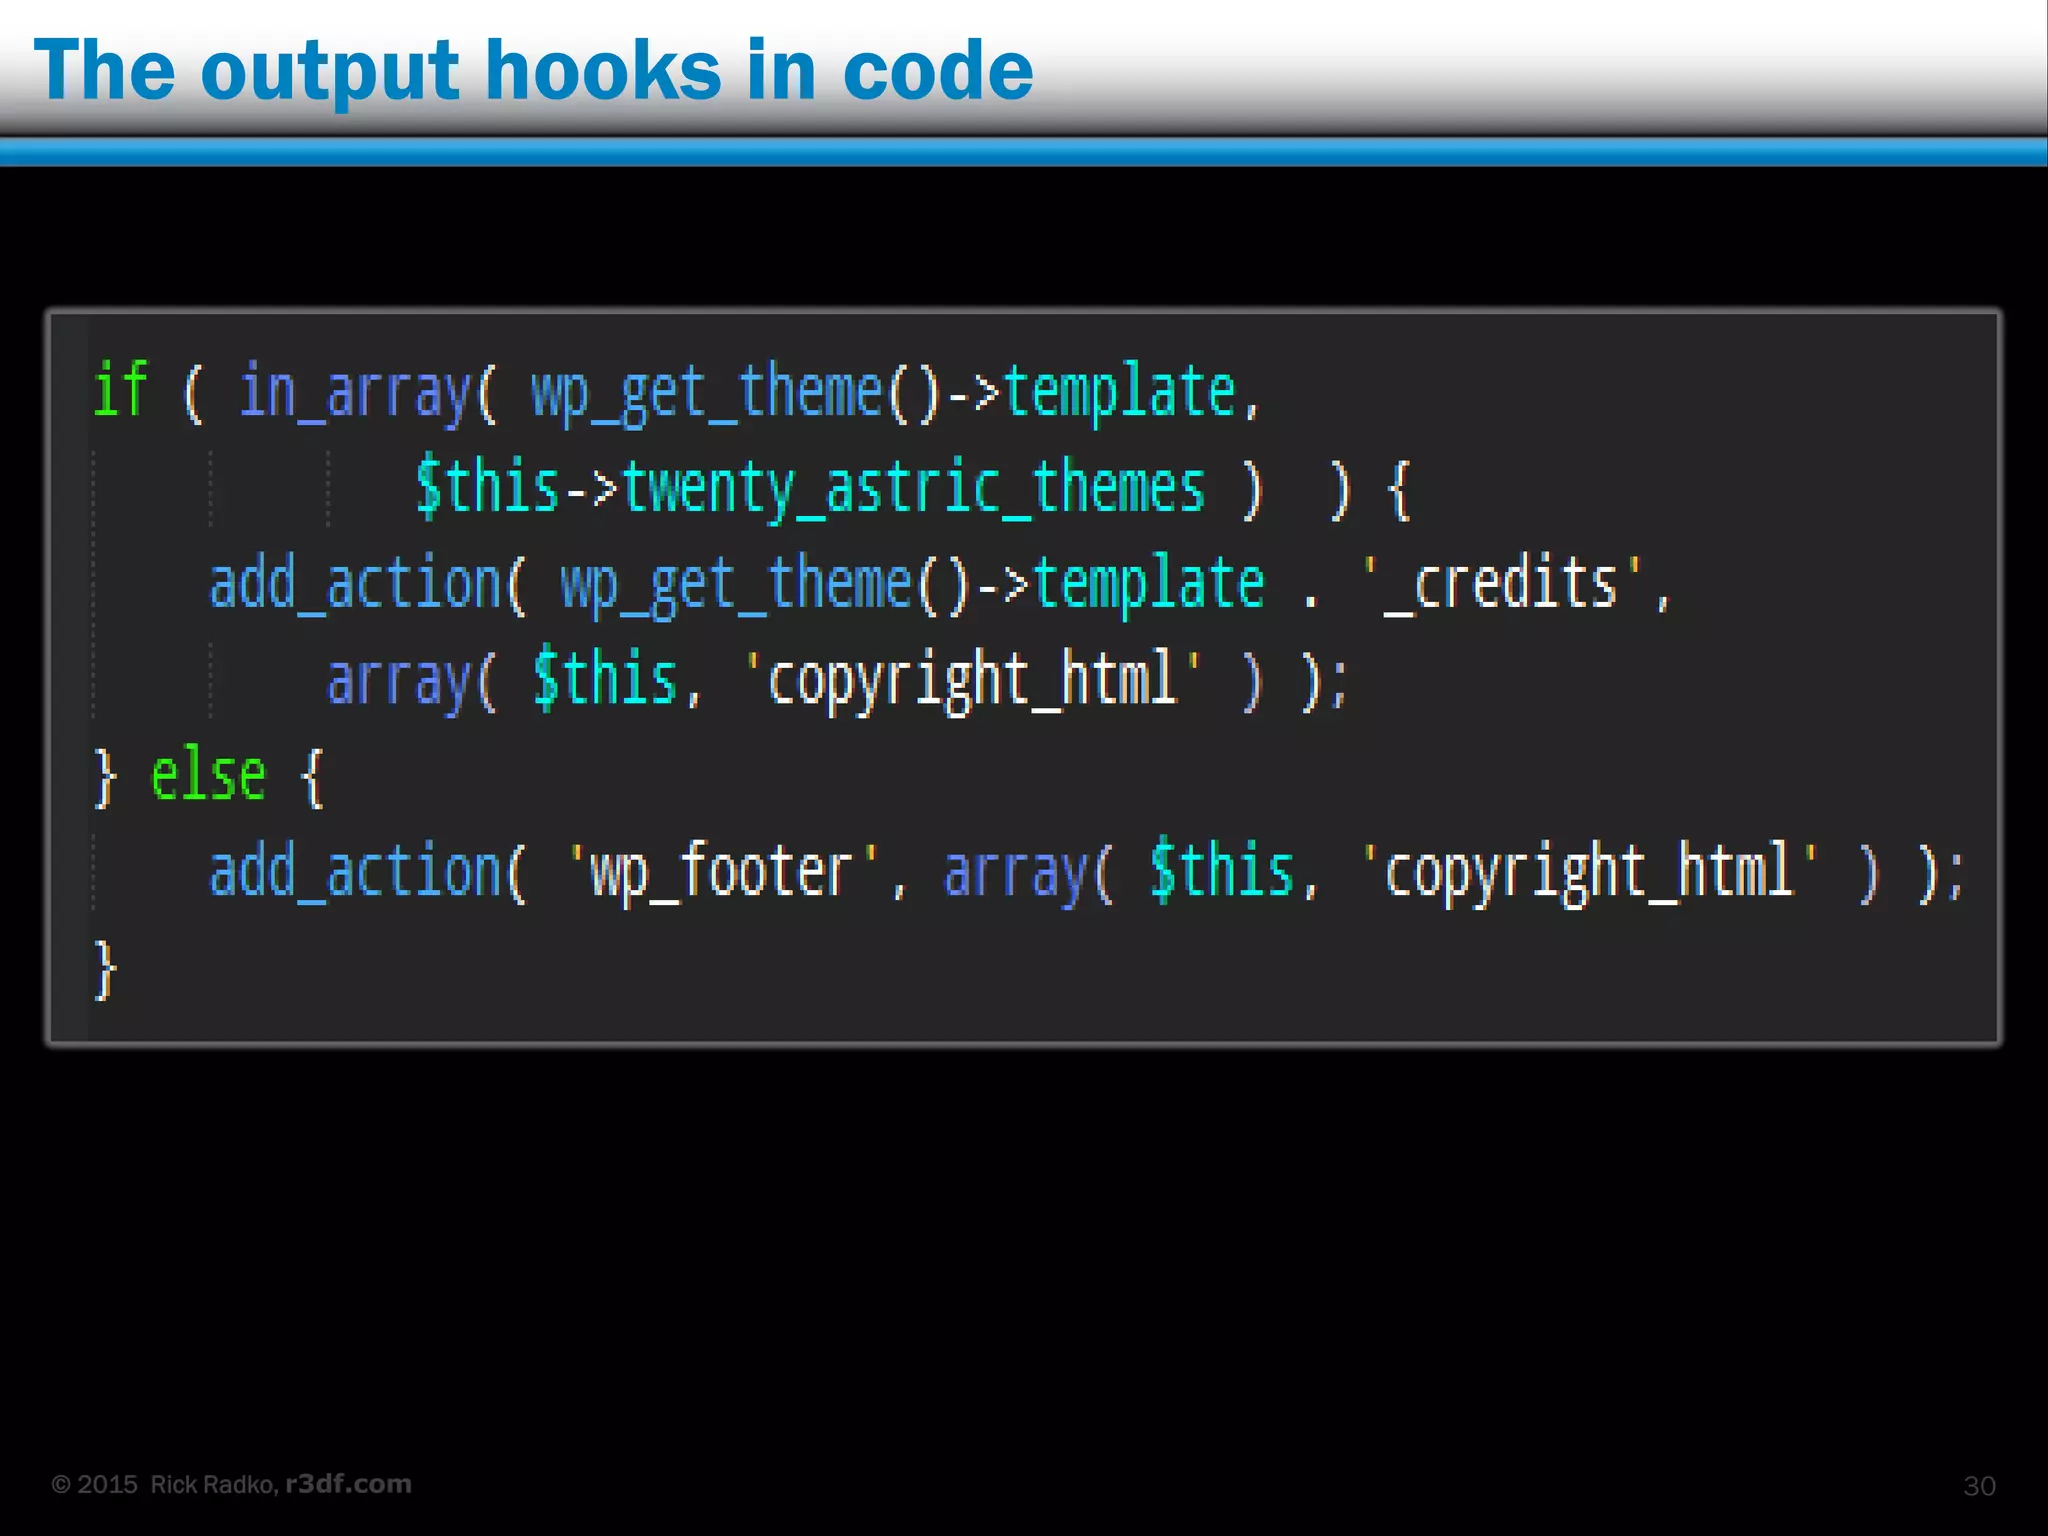Click the 'in_array' function name
Viewport: 2048px width, 1536px height.
click(354, 392)
